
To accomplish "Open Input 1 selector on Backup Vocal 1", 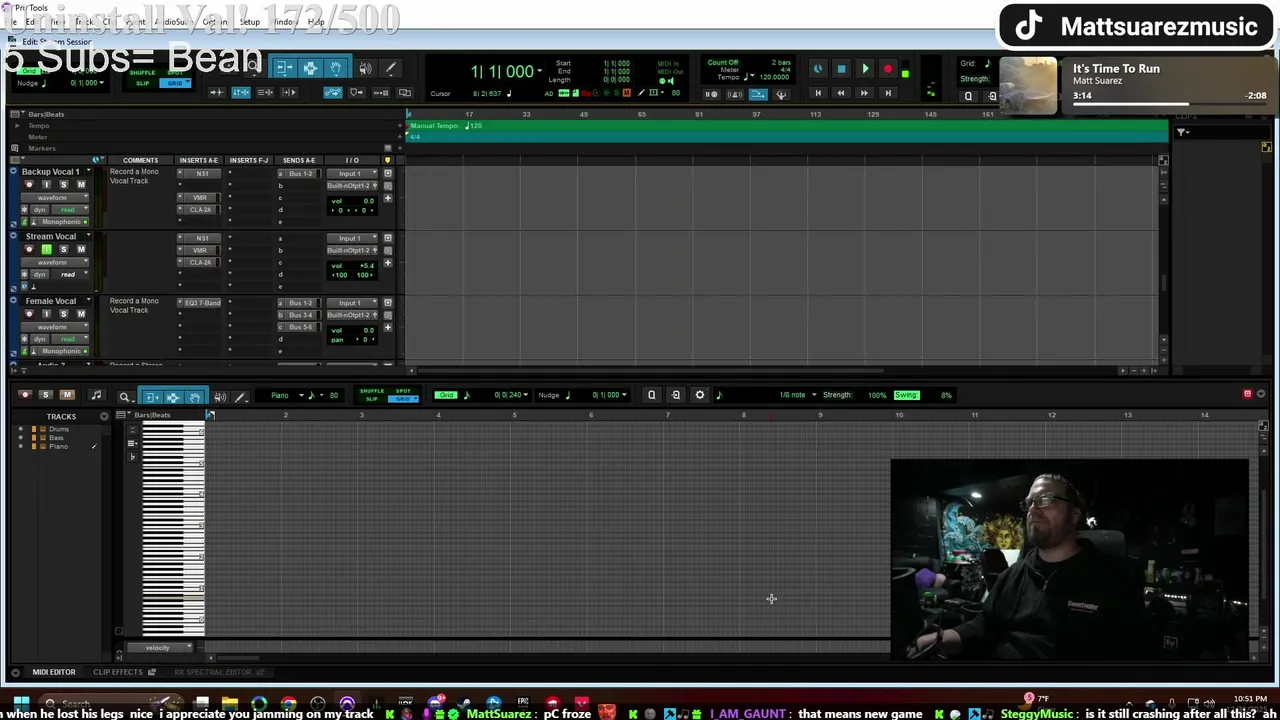I will pyautogui.click(x=352, y=173).
